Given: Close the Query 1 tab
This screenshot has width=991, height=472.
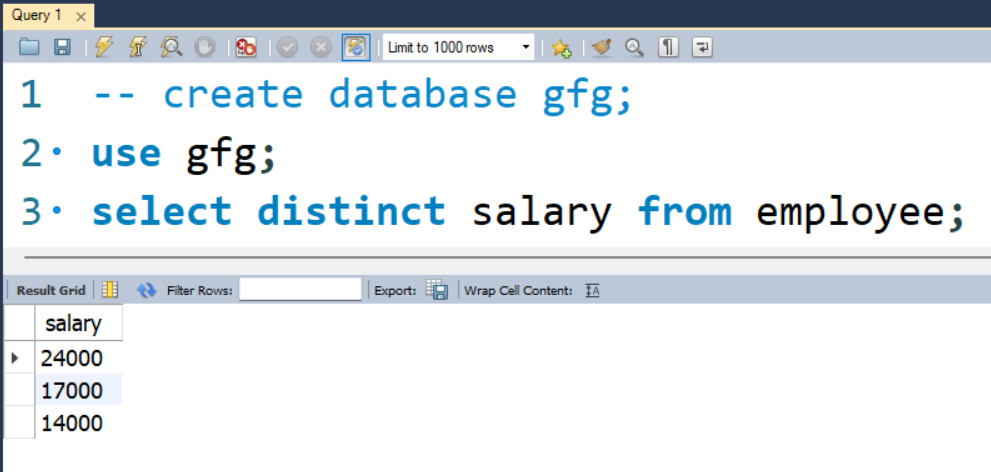Looking at the screenshot, I should [x=81, y=17].
